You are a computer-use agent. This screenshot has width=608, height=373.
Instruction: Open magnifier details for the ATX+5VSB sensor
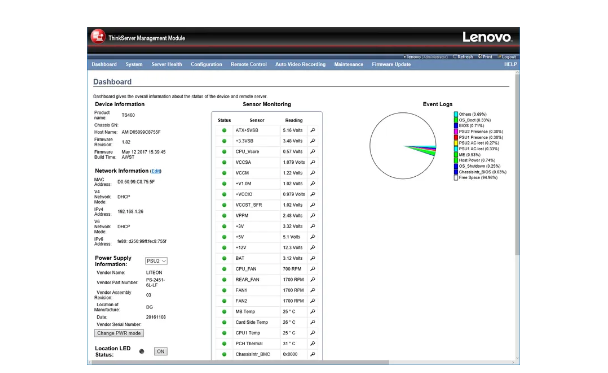(x=313, y=130)
